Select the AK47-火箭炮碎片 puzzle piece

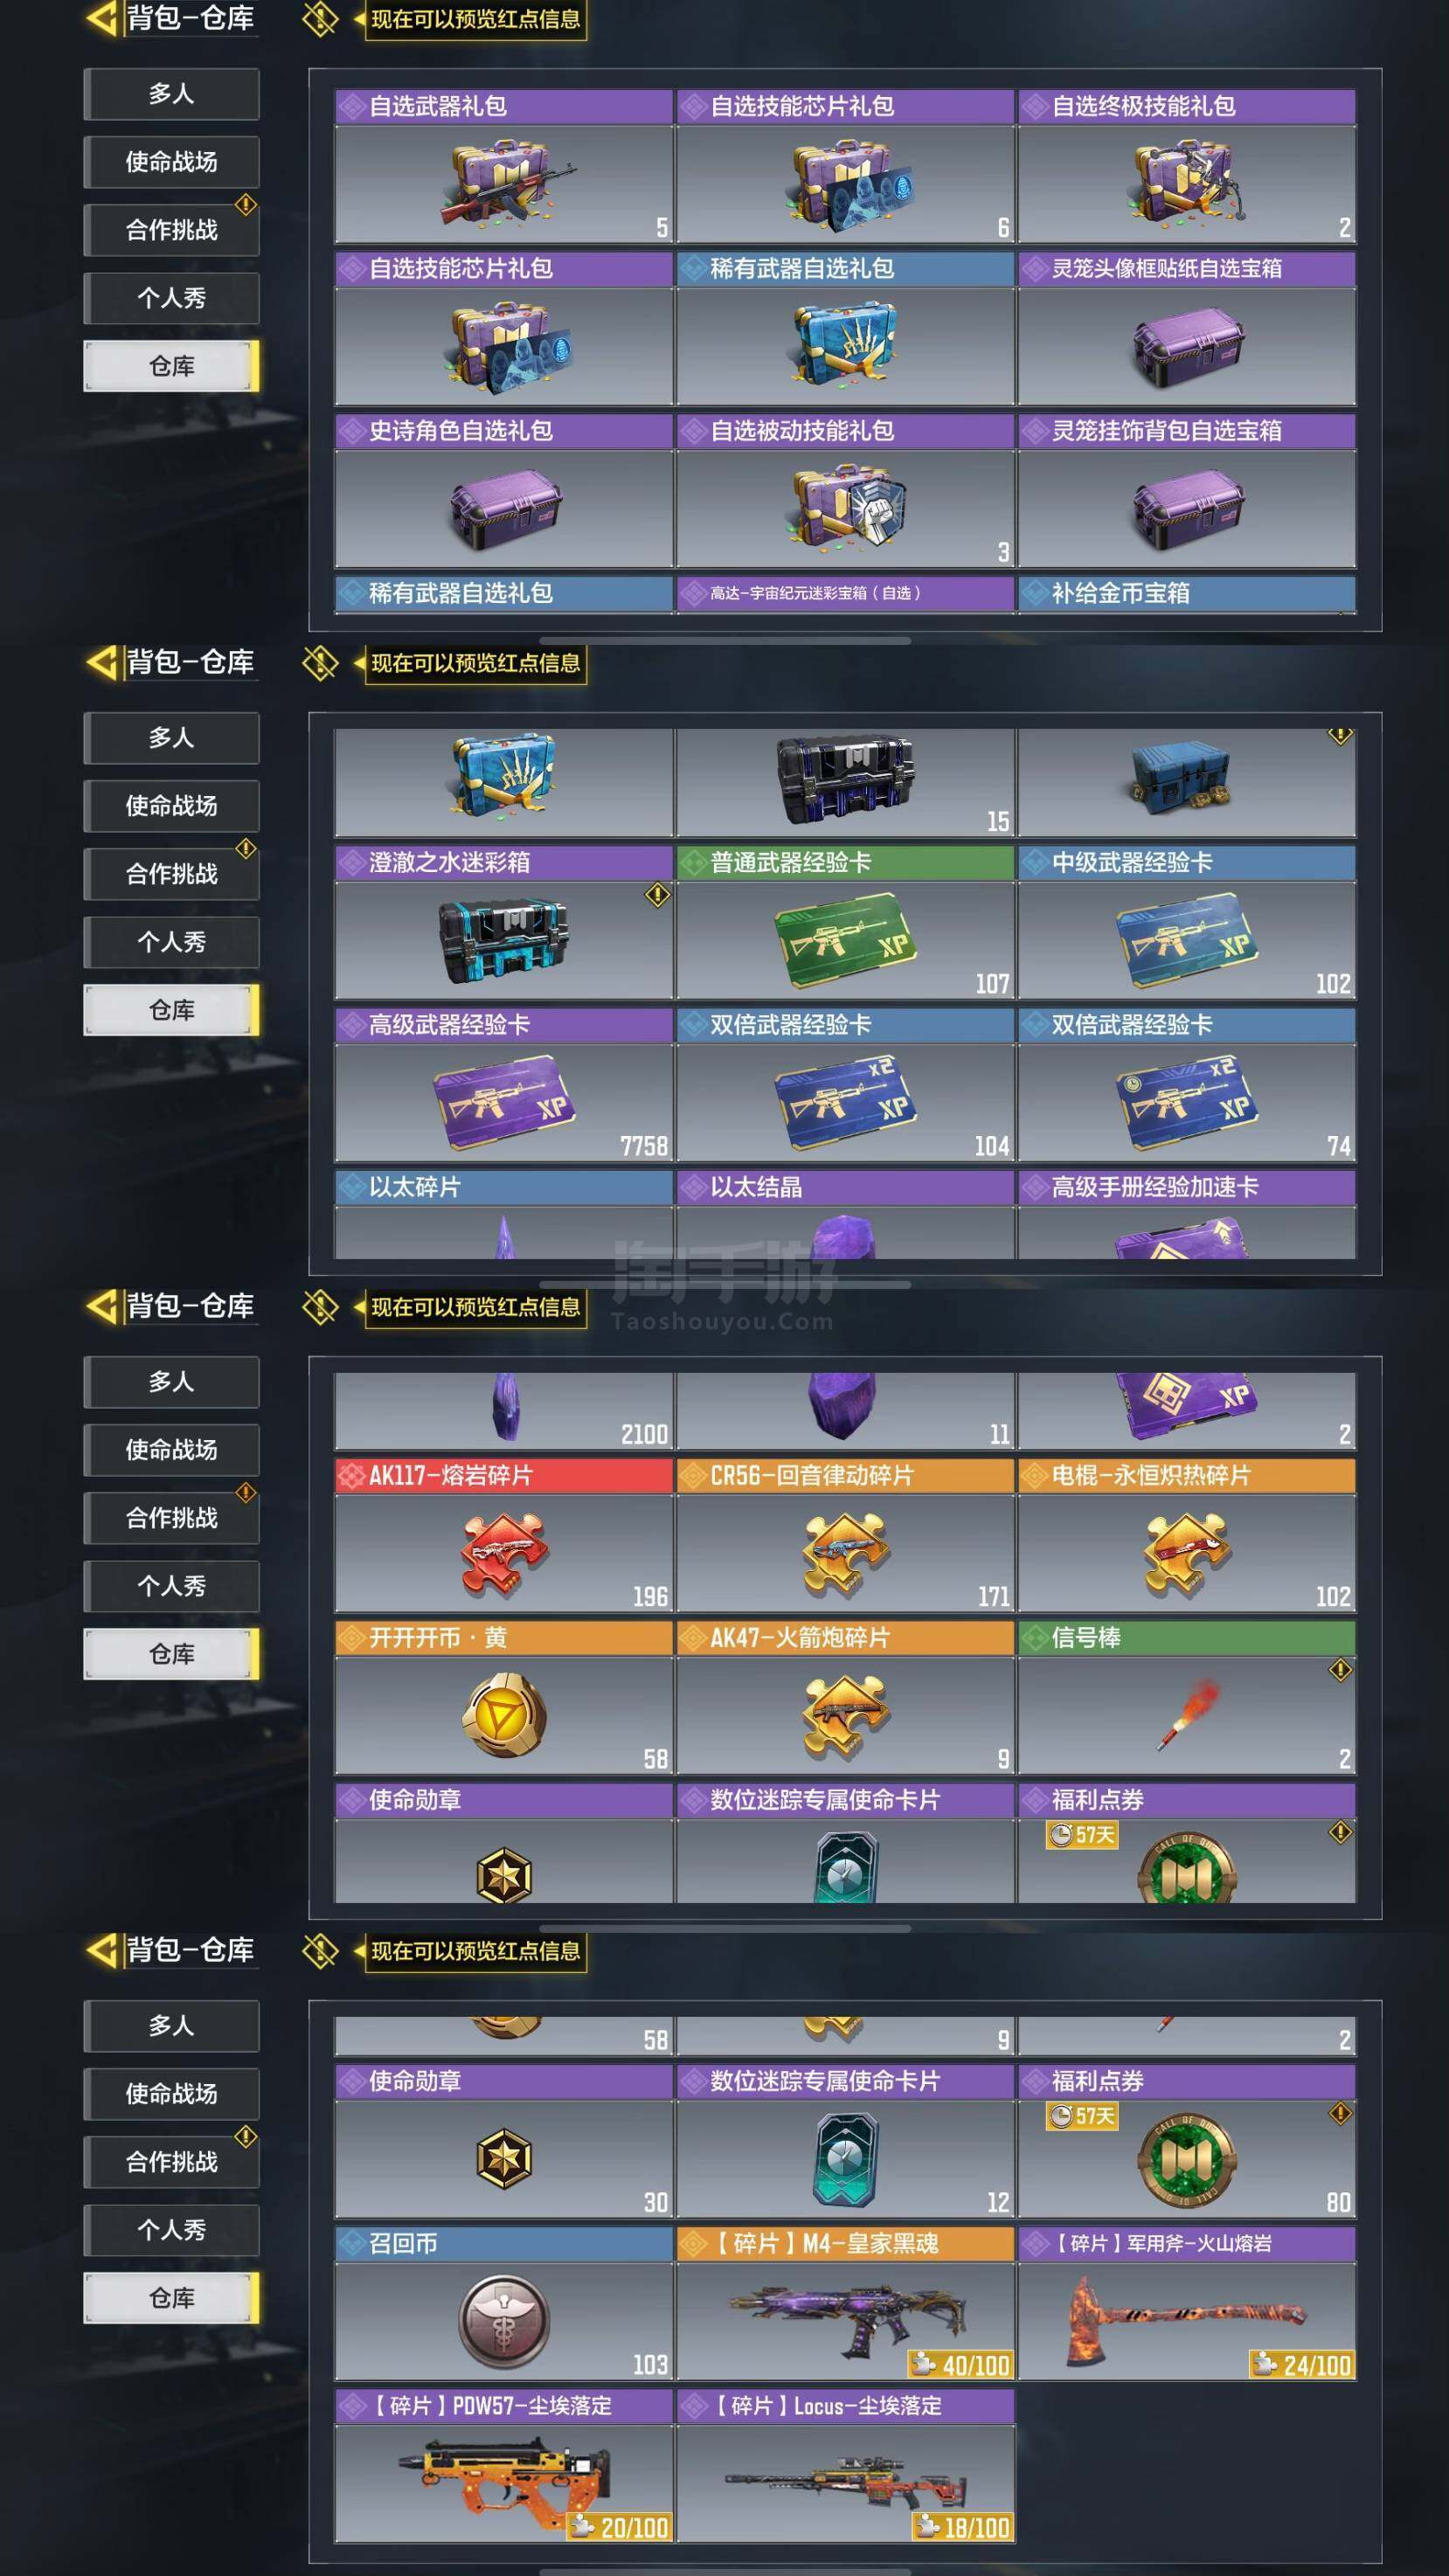click(x=845, y=1697)
